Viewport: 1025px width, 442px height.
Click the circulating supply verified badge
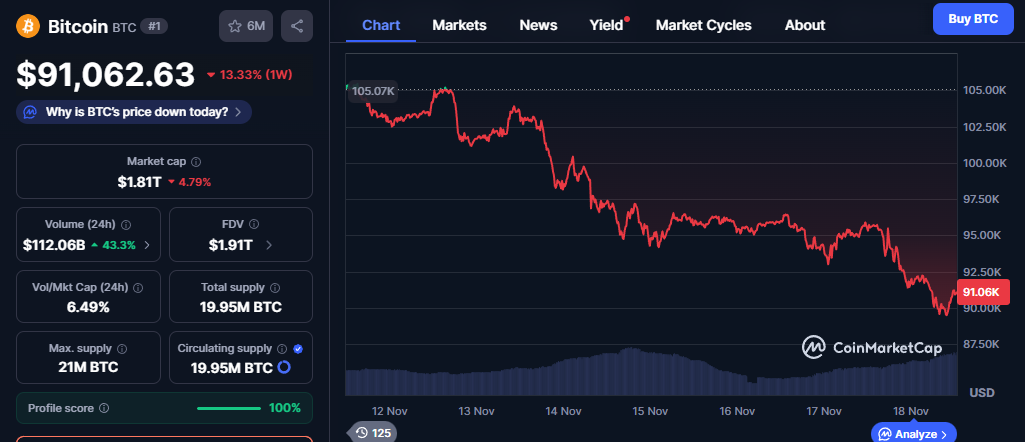(298, 349)
